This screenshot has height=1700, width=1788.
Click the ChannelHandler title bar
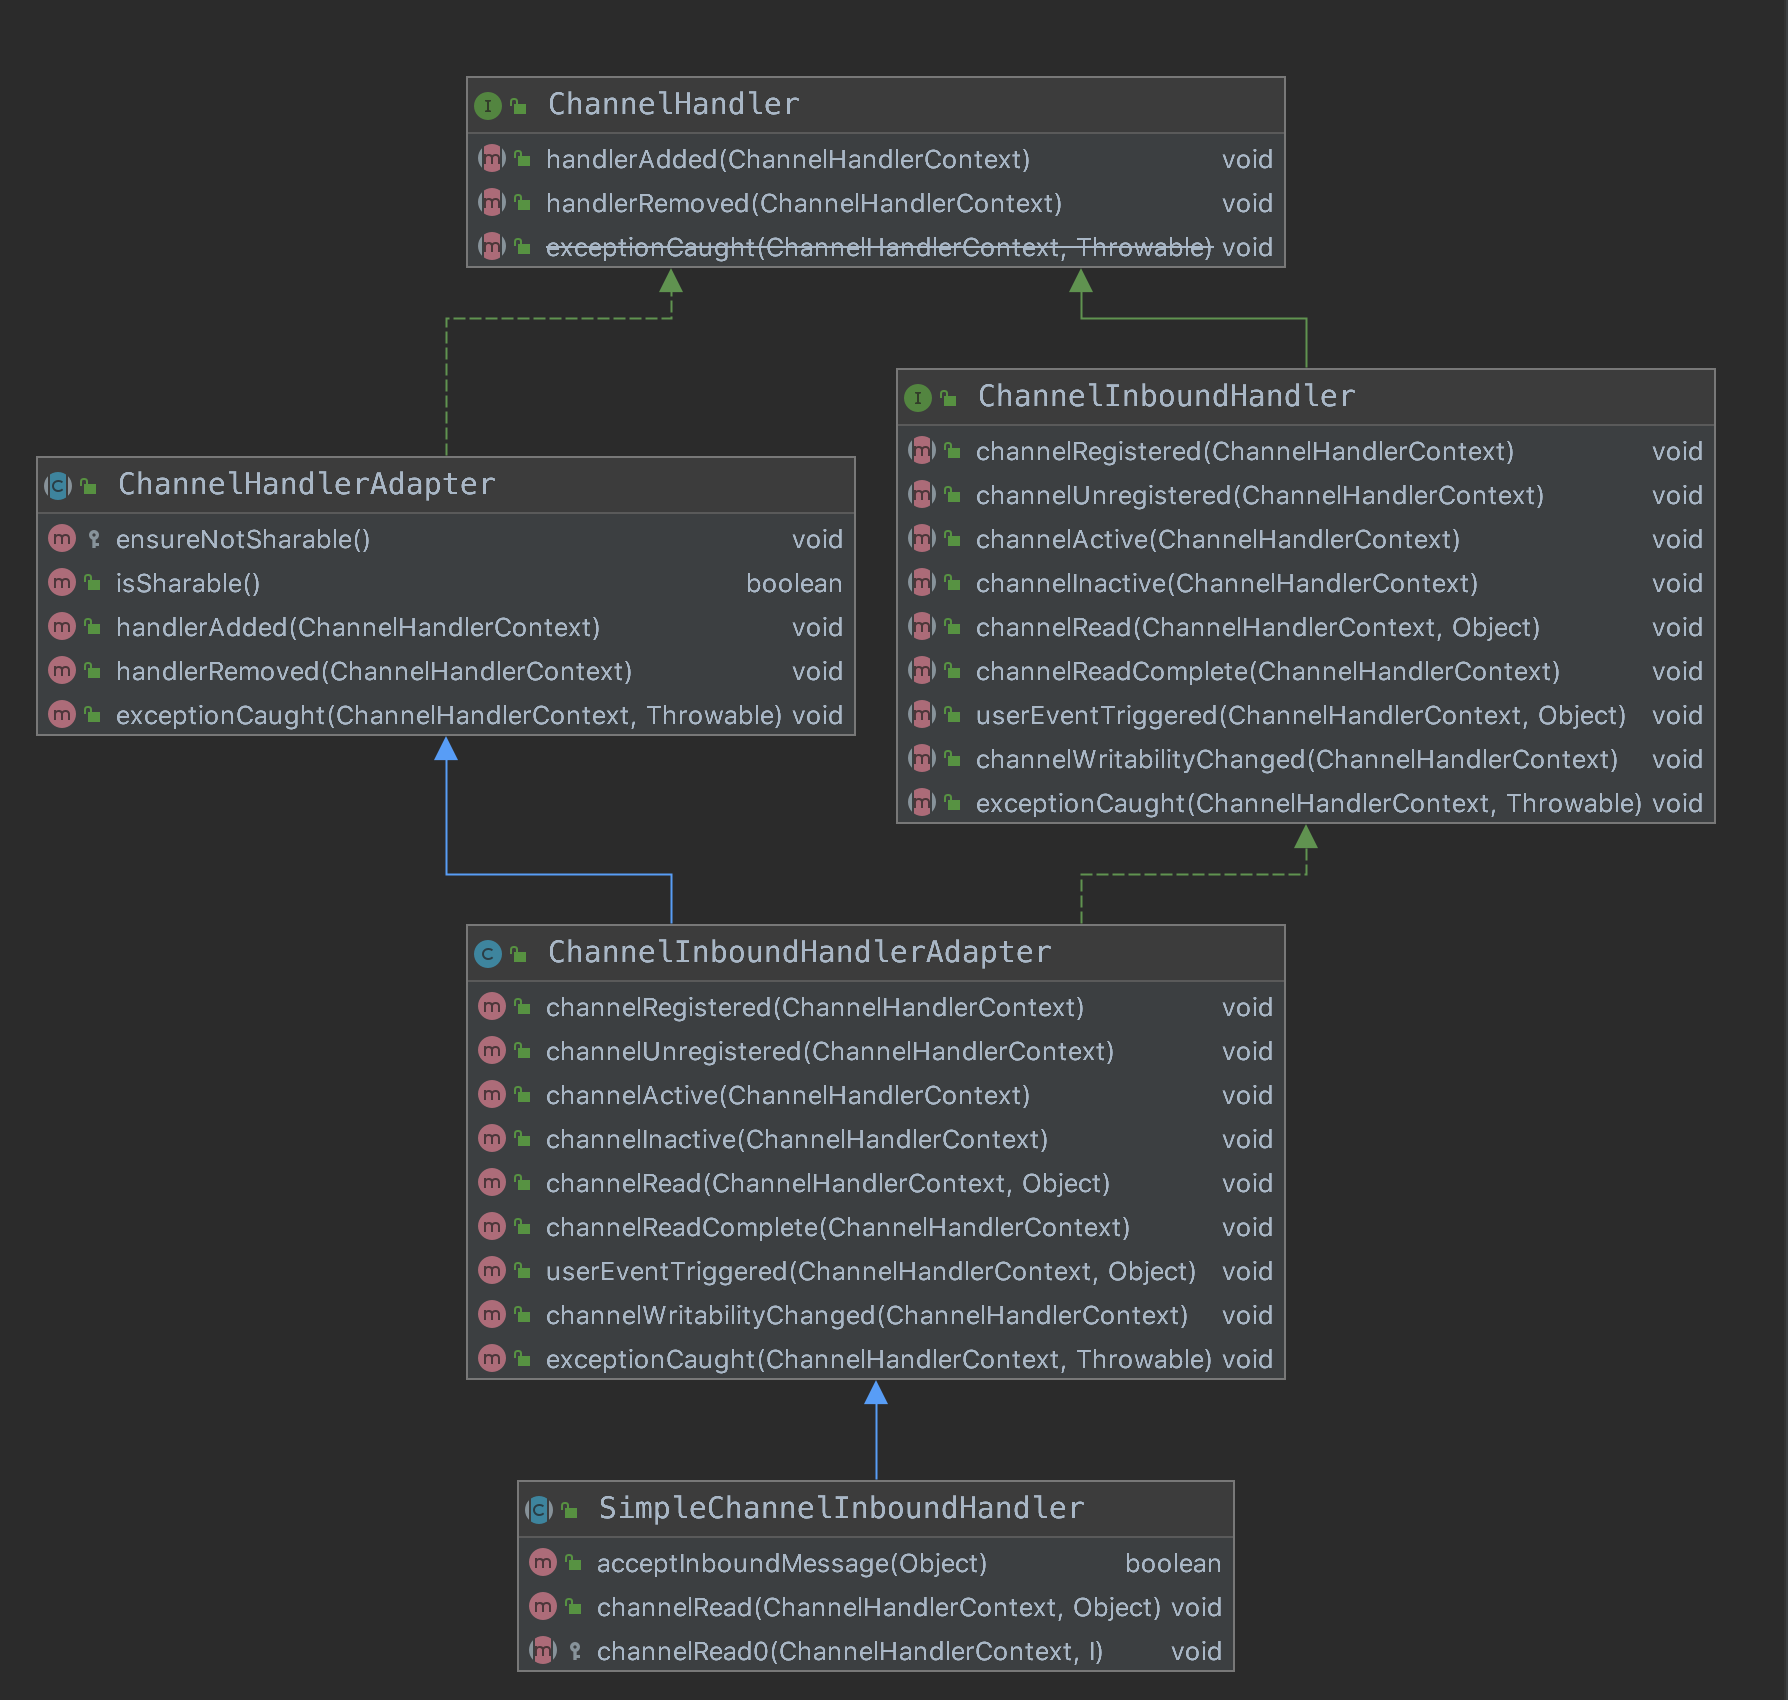coord(672,104)
